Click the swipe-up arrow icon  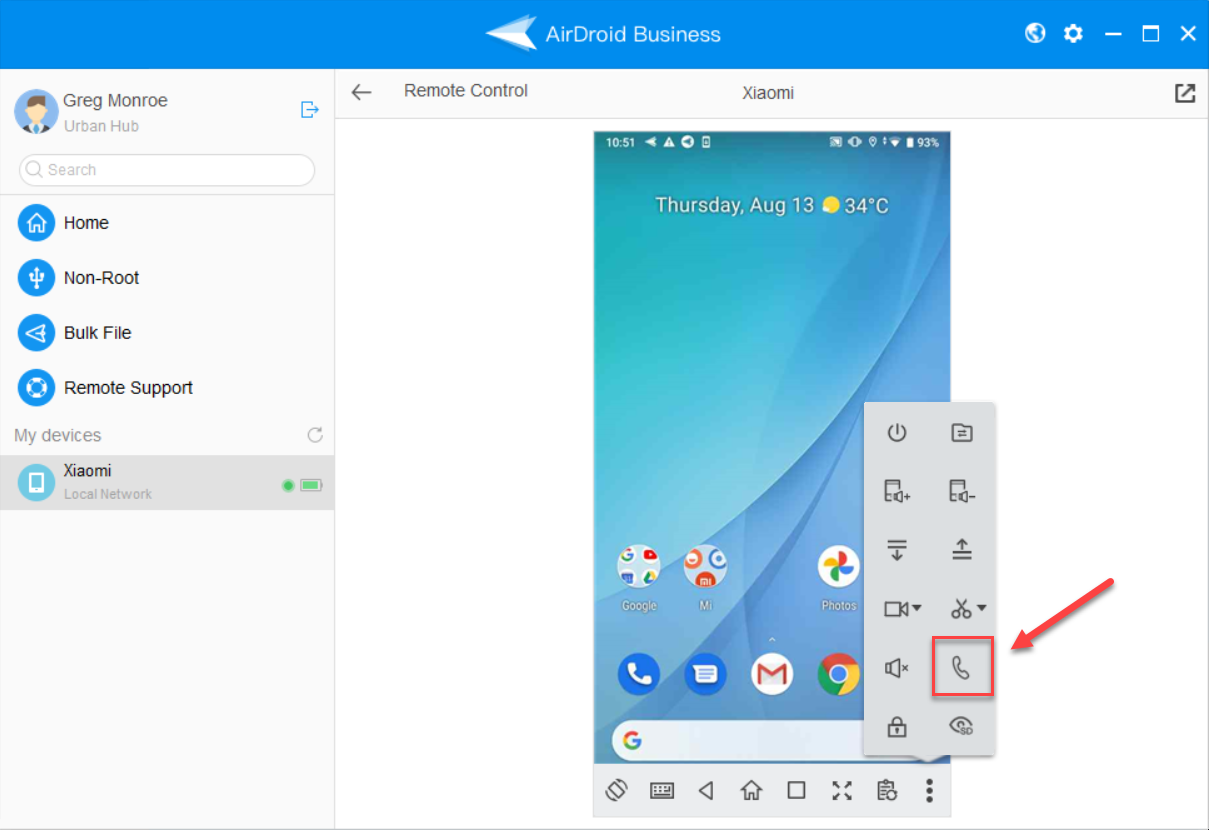[961, 549]
